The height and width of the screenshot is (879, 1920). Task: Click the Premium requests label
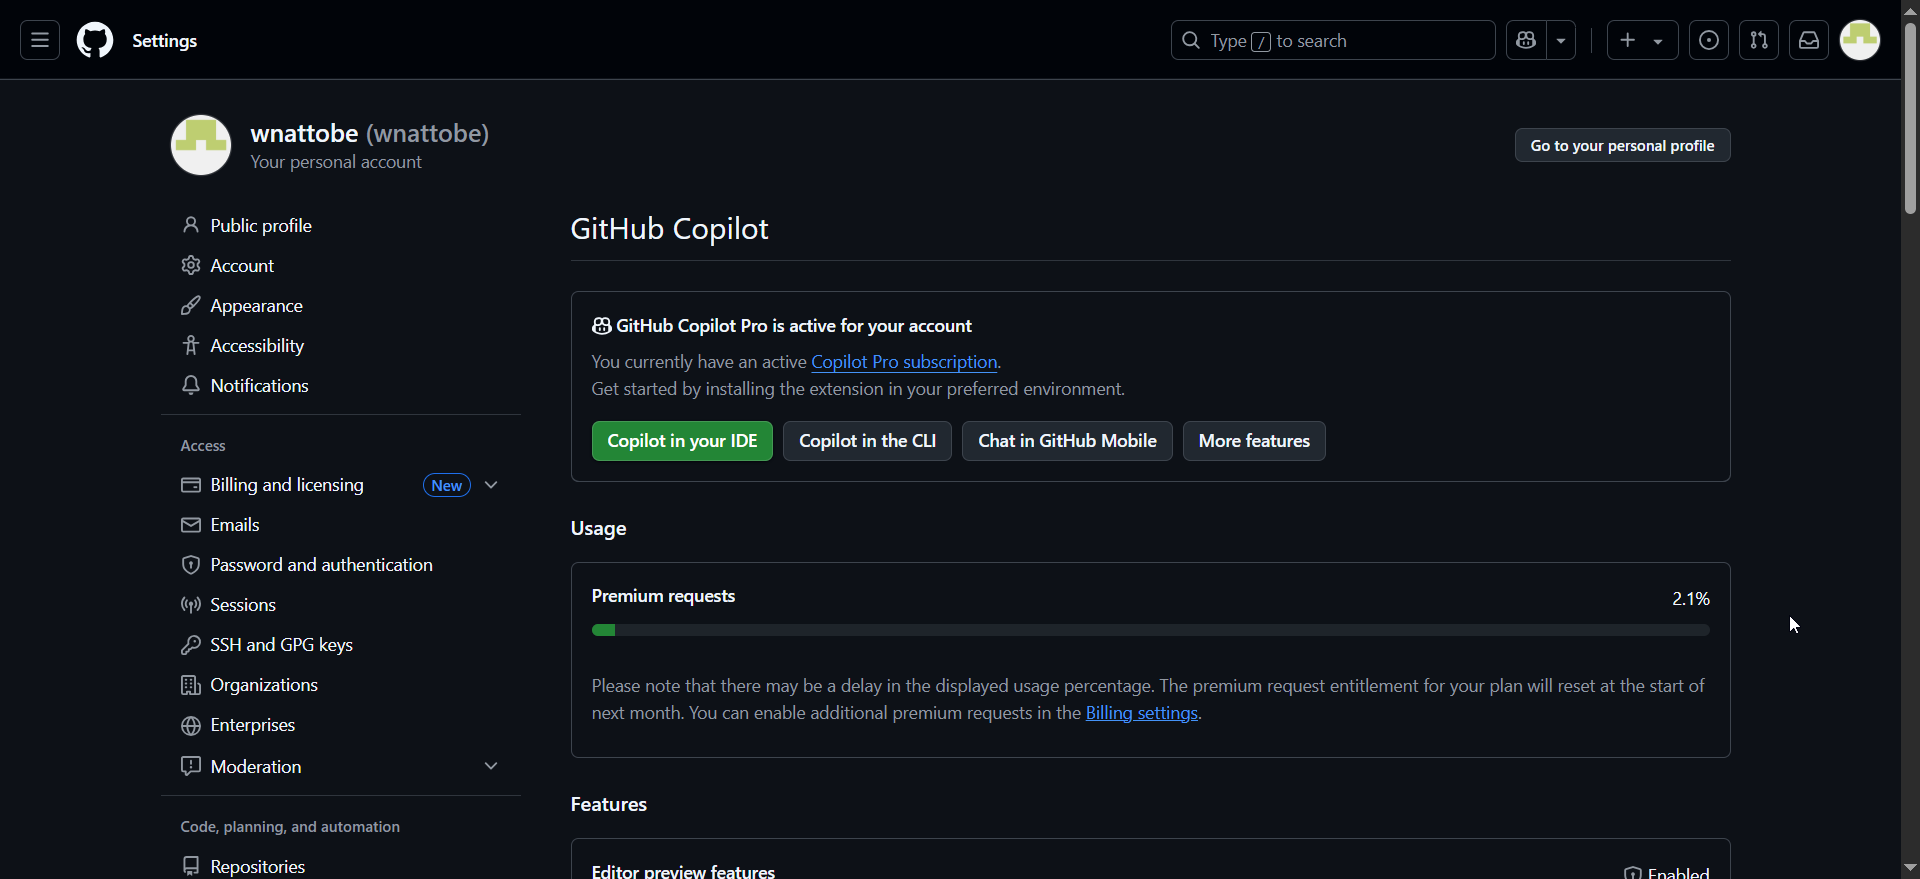pyautogui.click(x=663, y=596)
